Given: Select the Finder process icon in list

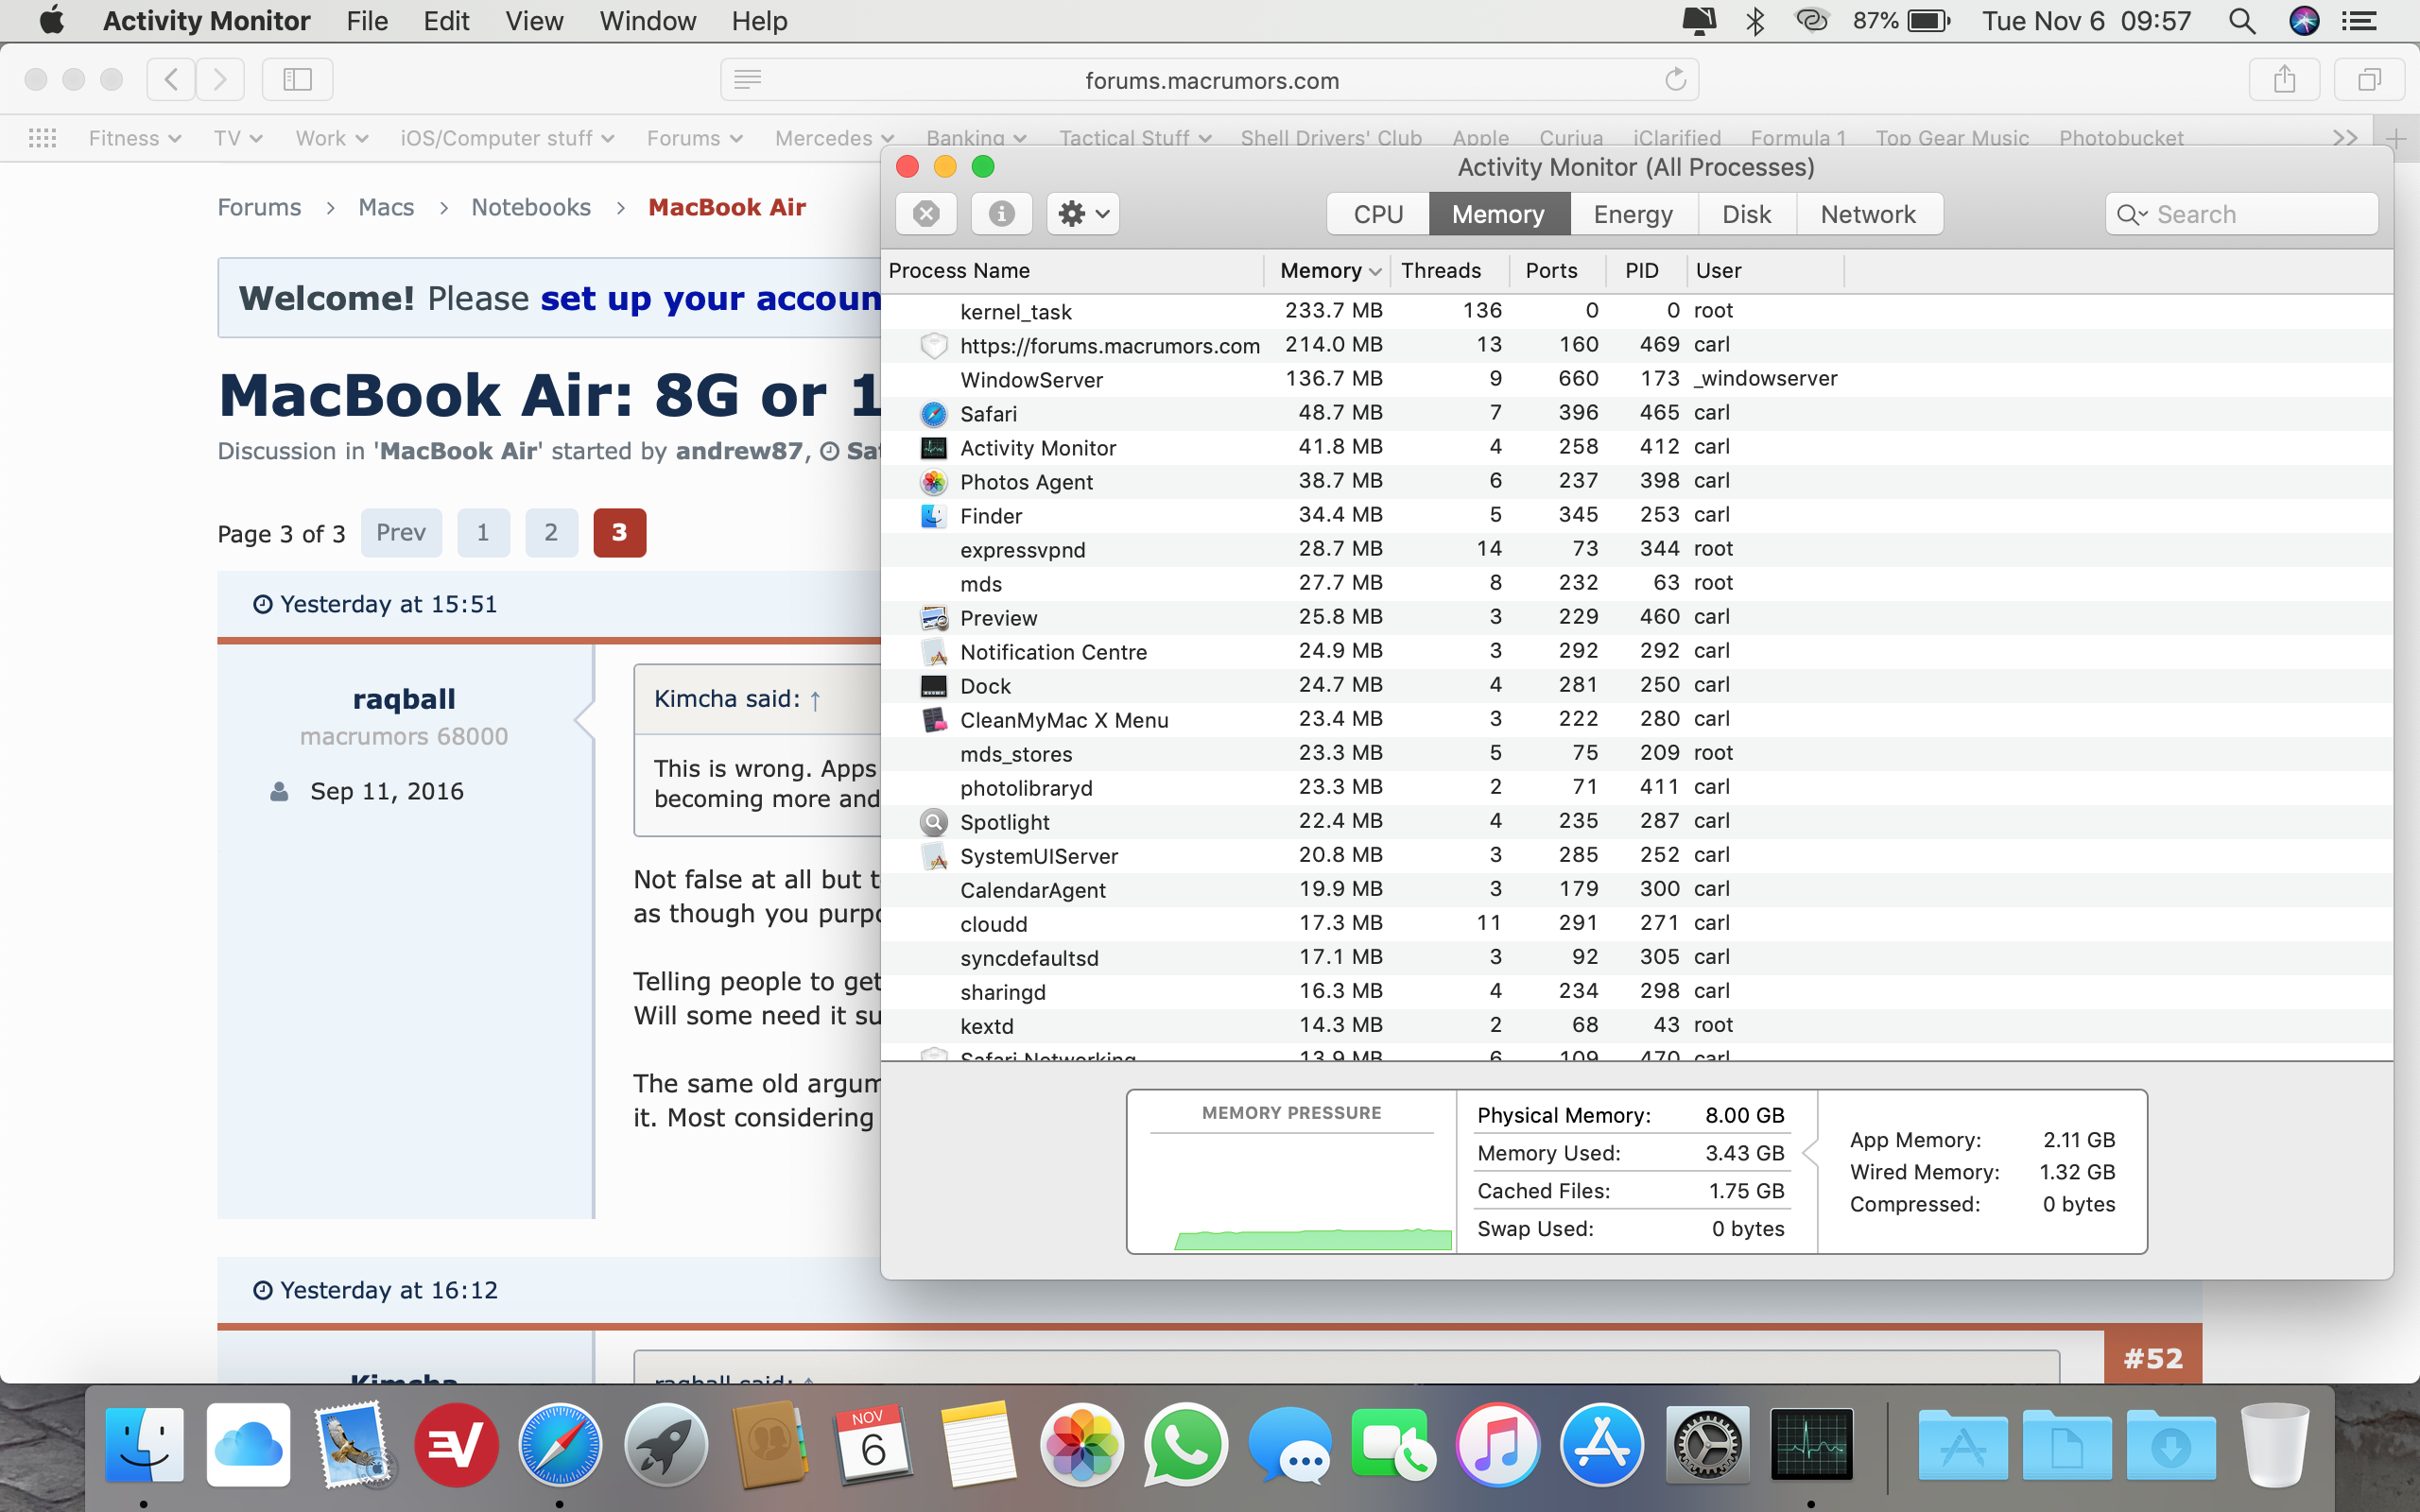Looking at the screenshot, I should tap(933, 516).
